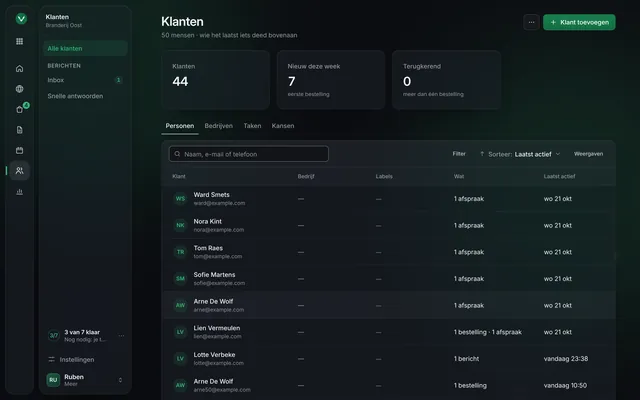
Task: Click the NK avatar of Nora Kint
Action: click(180, 225)
